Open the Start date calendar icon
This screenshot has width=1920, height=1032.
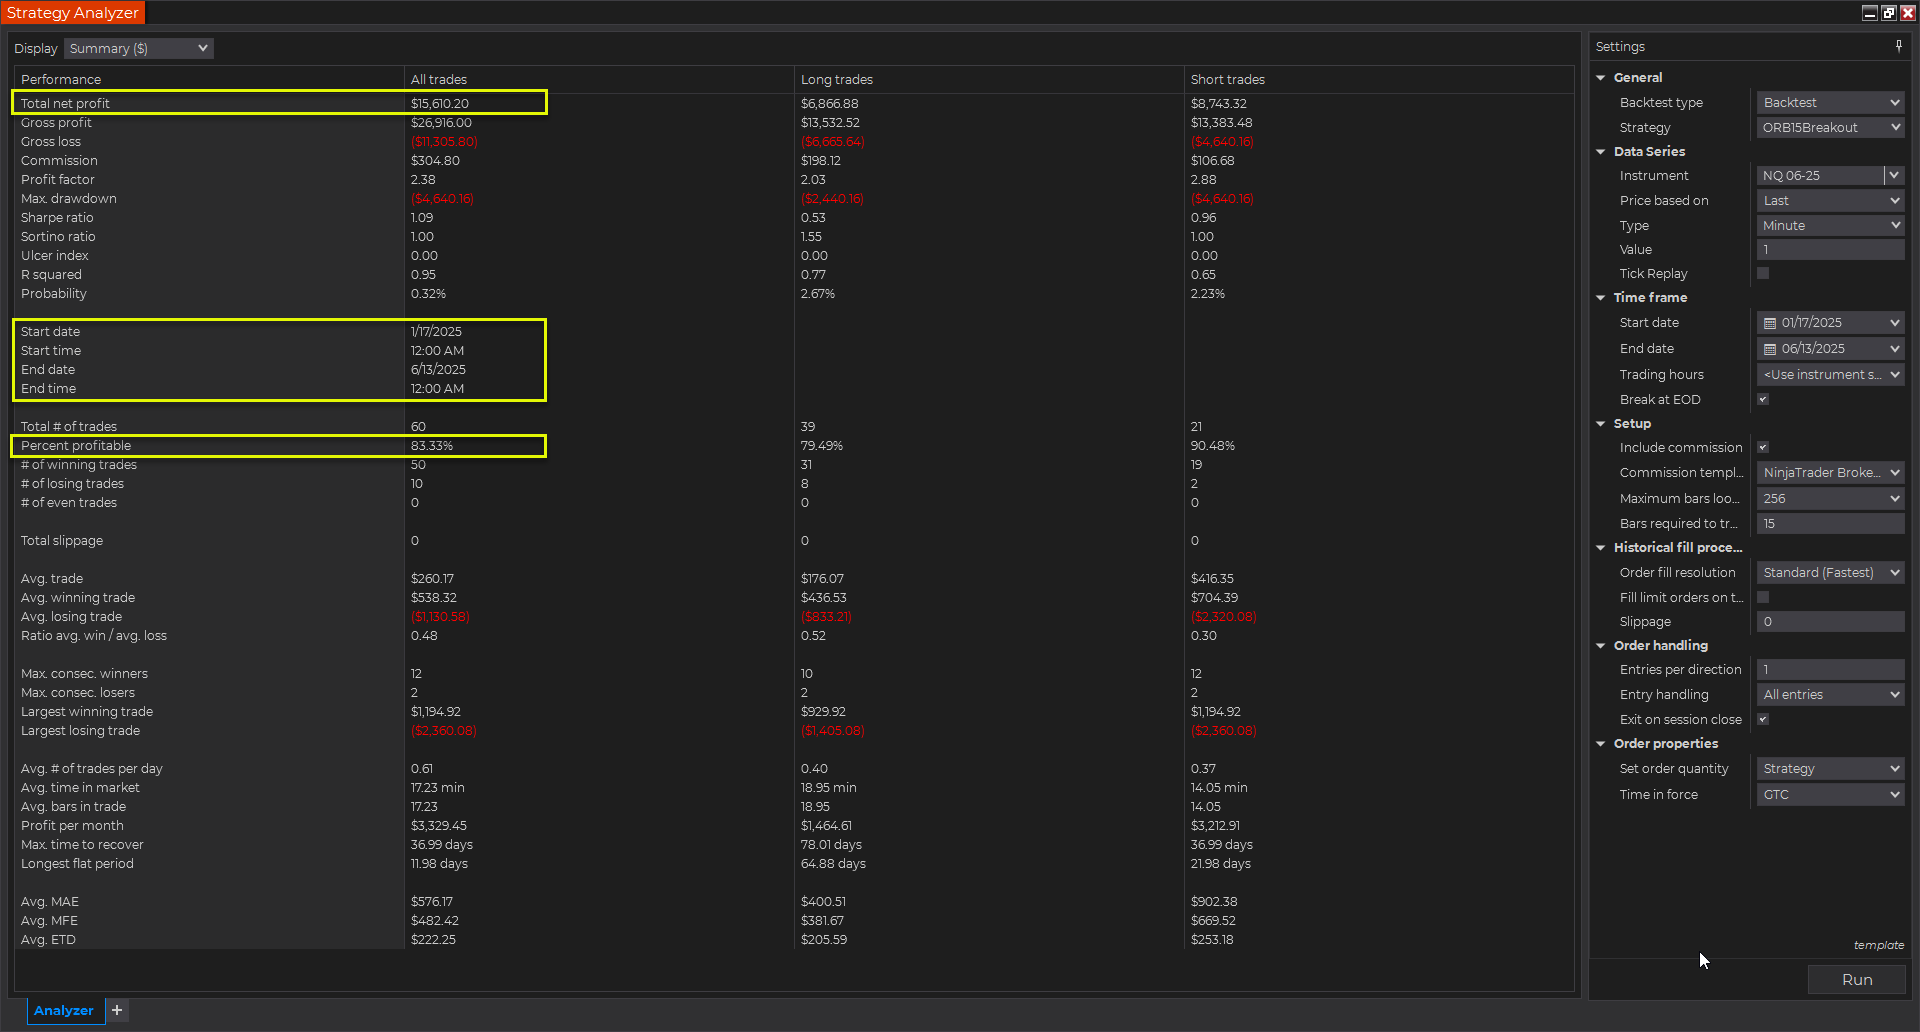(x=1769, y=323)
